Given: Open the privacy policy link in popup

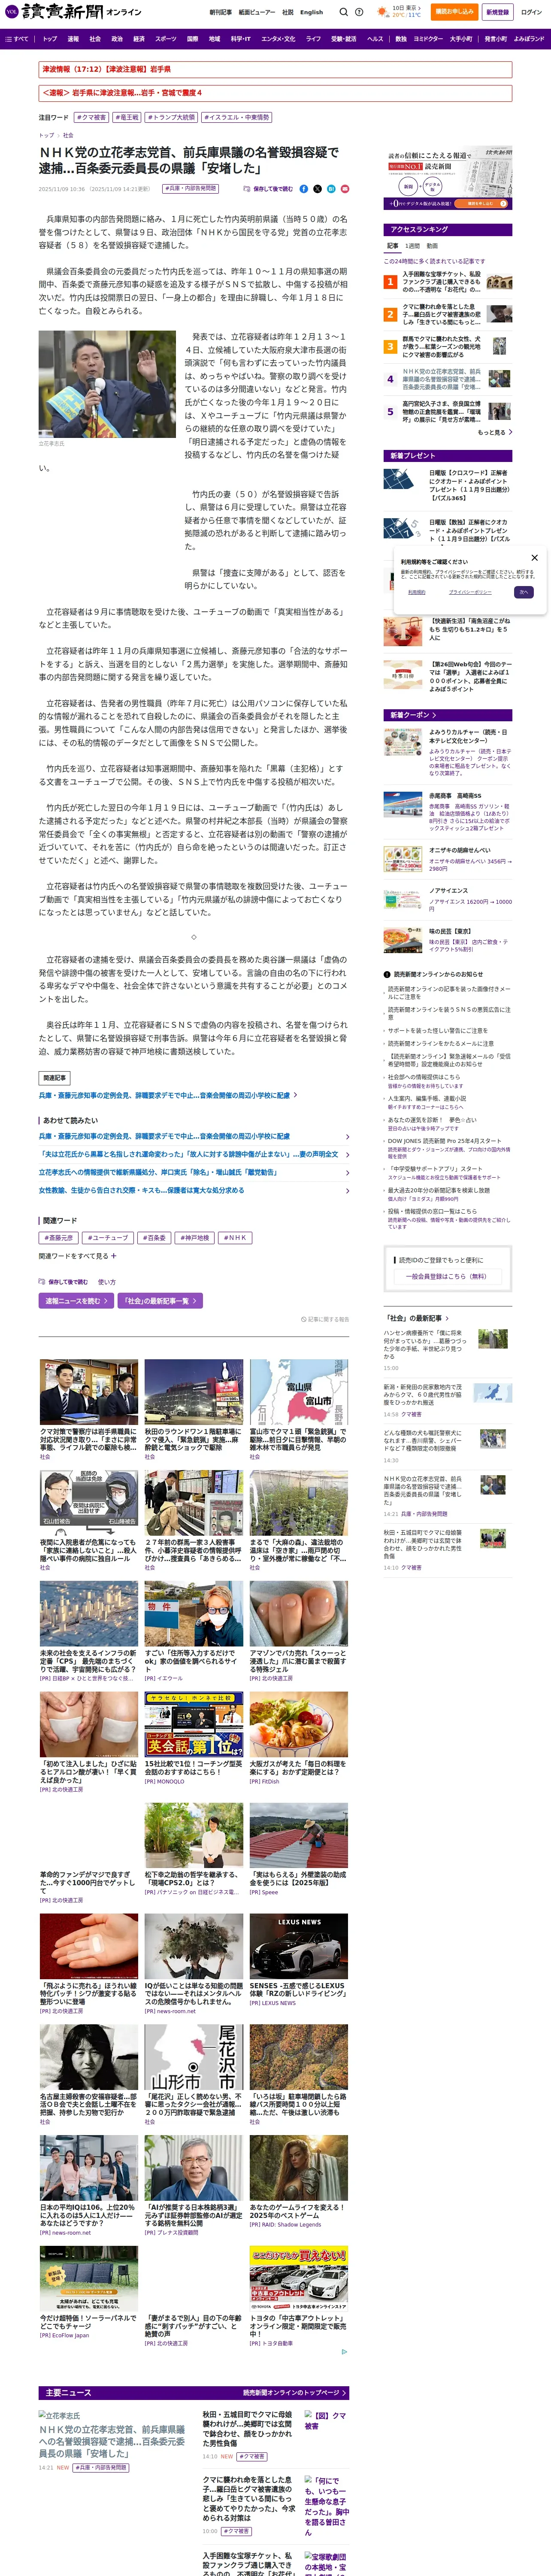Looking at the screenshot, I should (x=469, y=592).
